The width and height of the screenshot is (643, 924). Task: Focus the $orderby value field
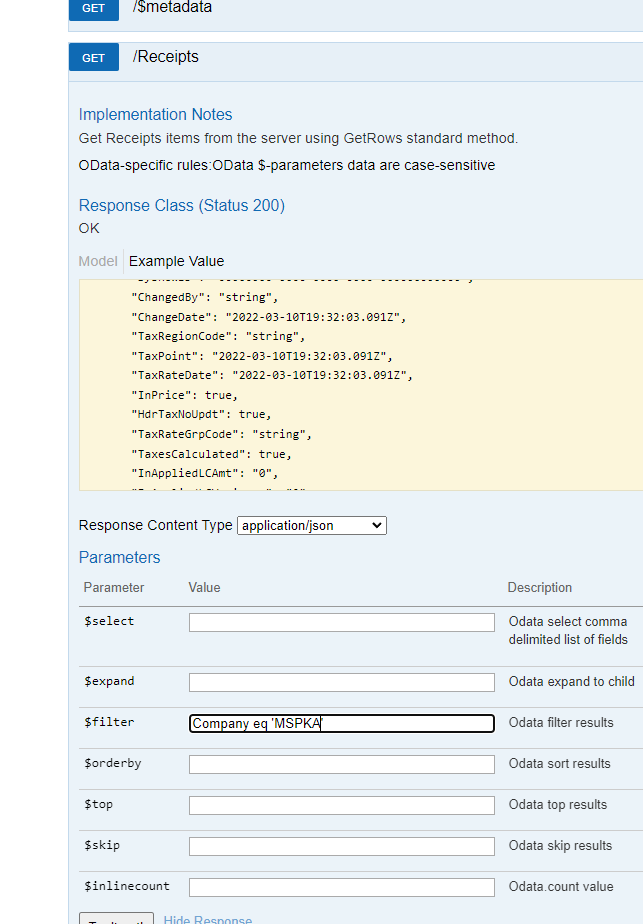[x=342, y=764]
